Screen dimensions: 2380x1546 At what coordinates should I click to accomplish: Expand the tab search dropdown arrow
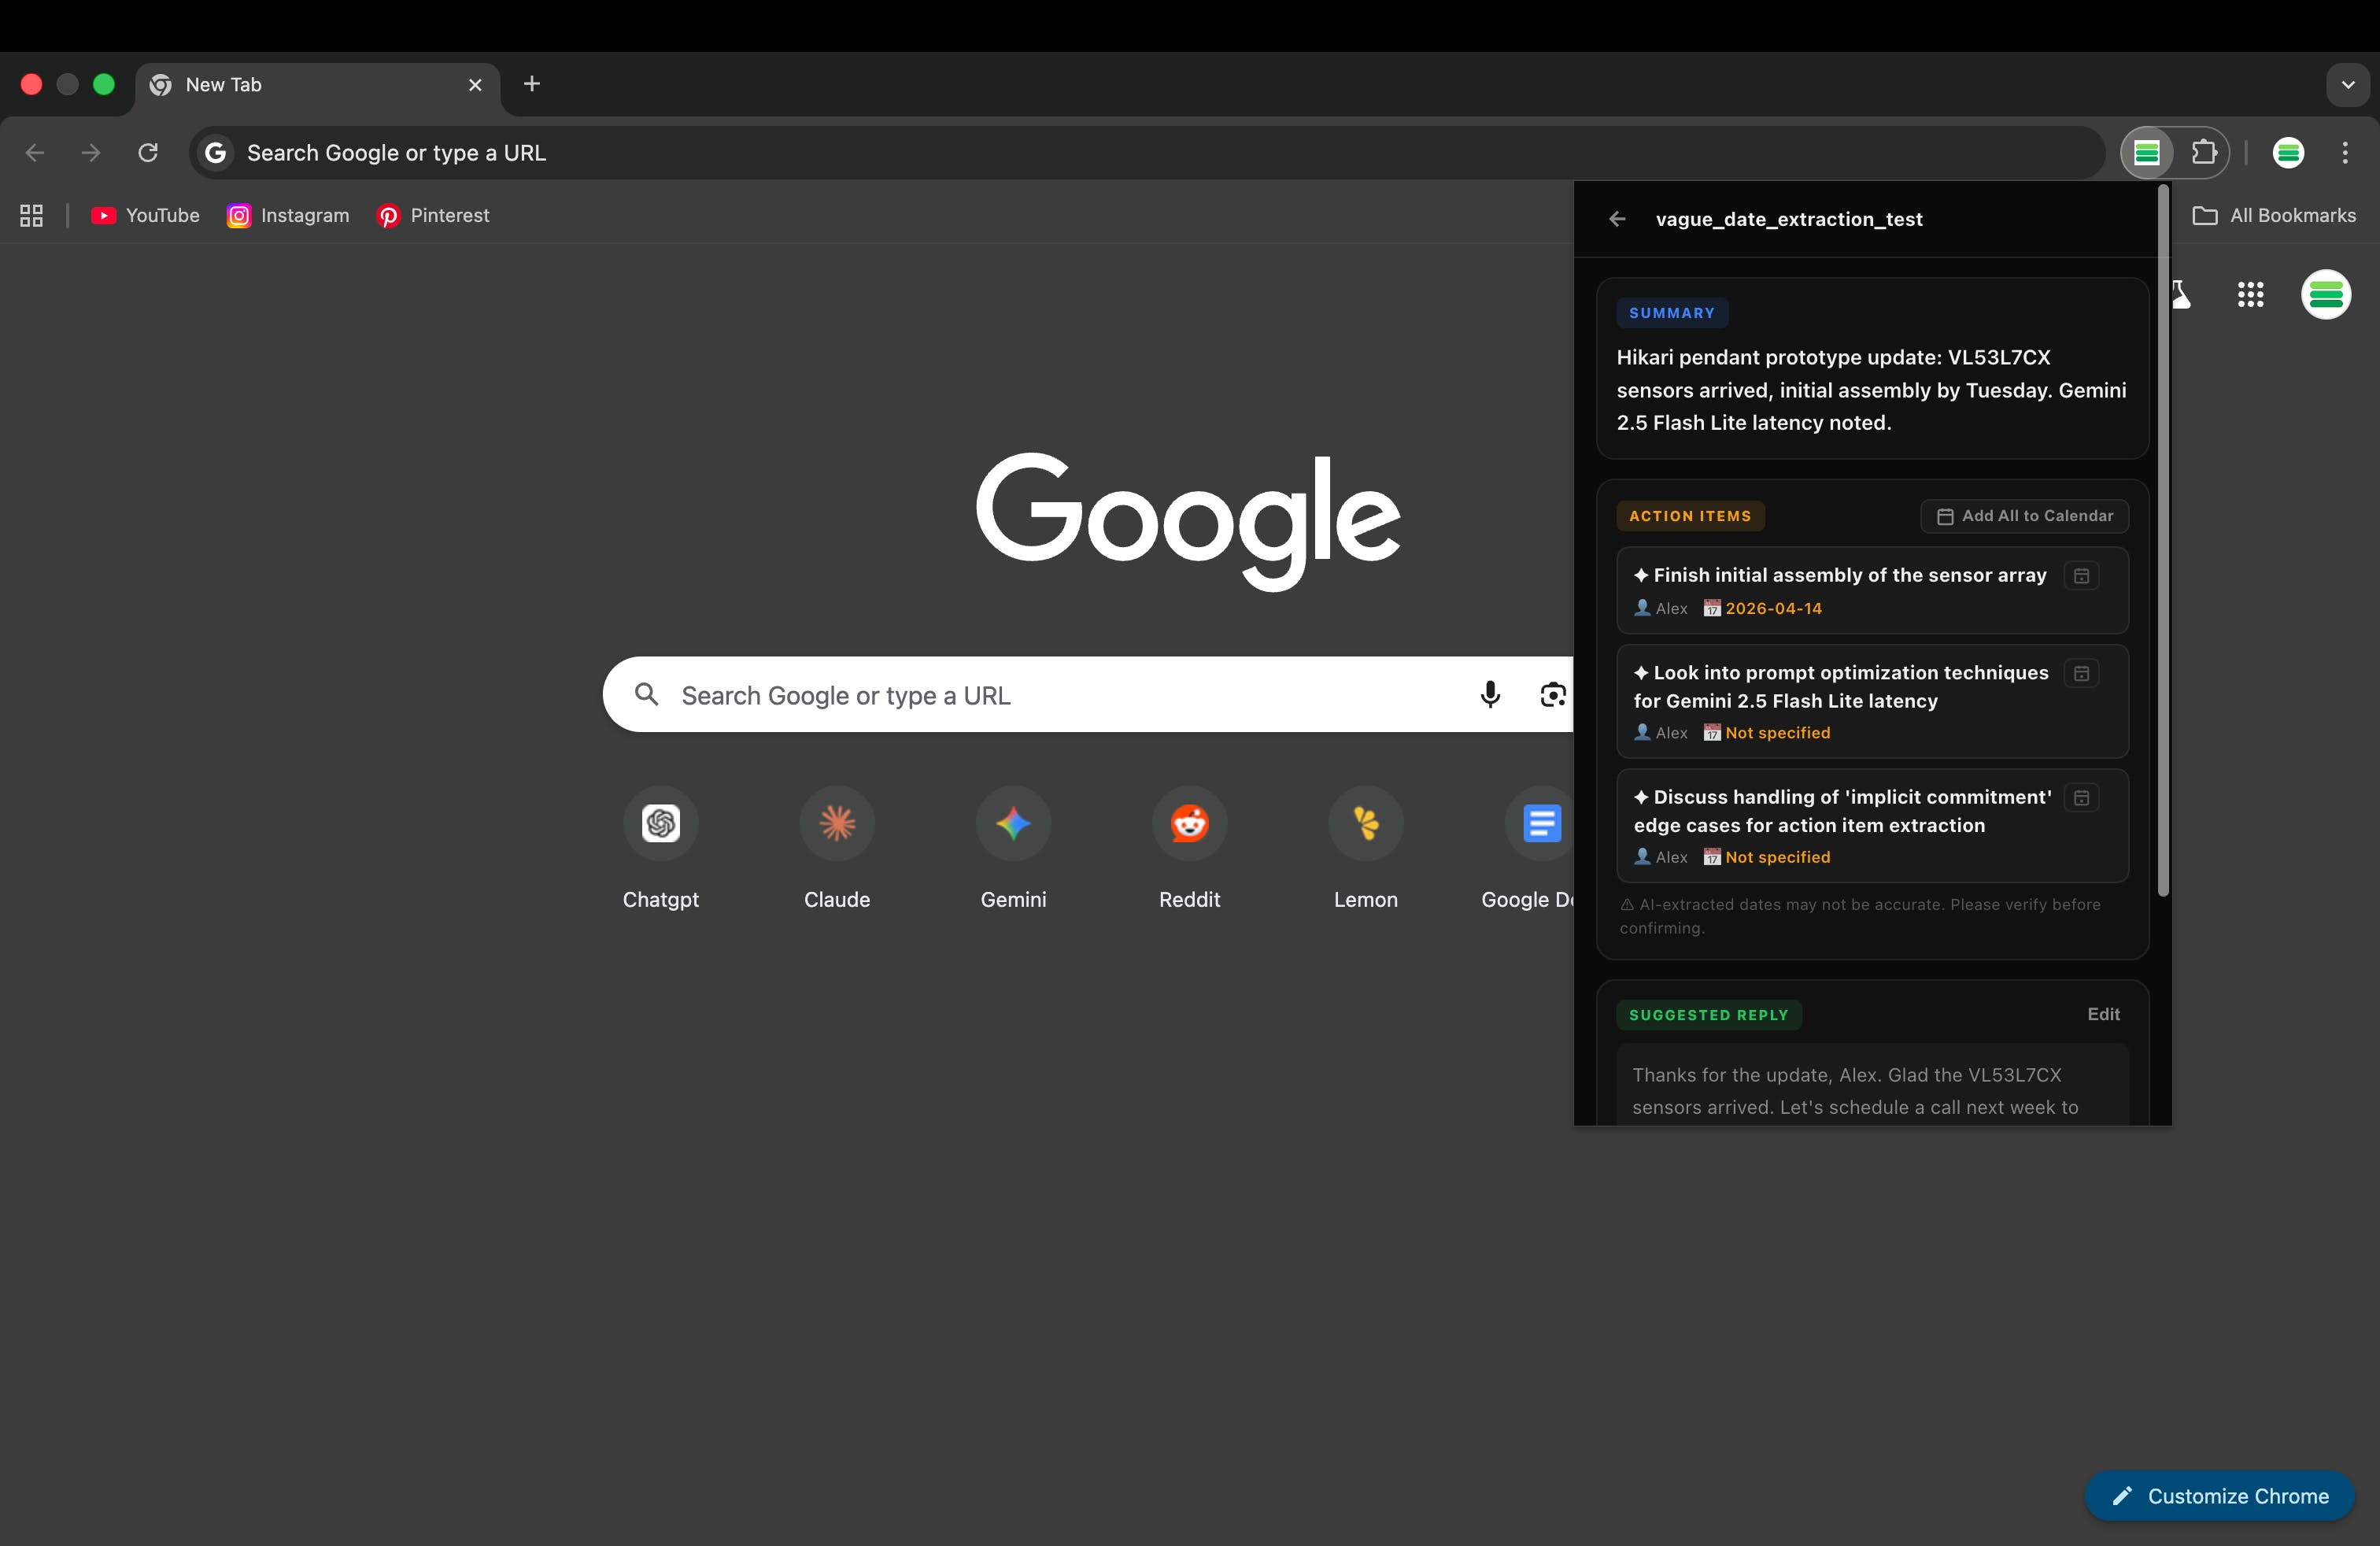tap(2347, 85)
